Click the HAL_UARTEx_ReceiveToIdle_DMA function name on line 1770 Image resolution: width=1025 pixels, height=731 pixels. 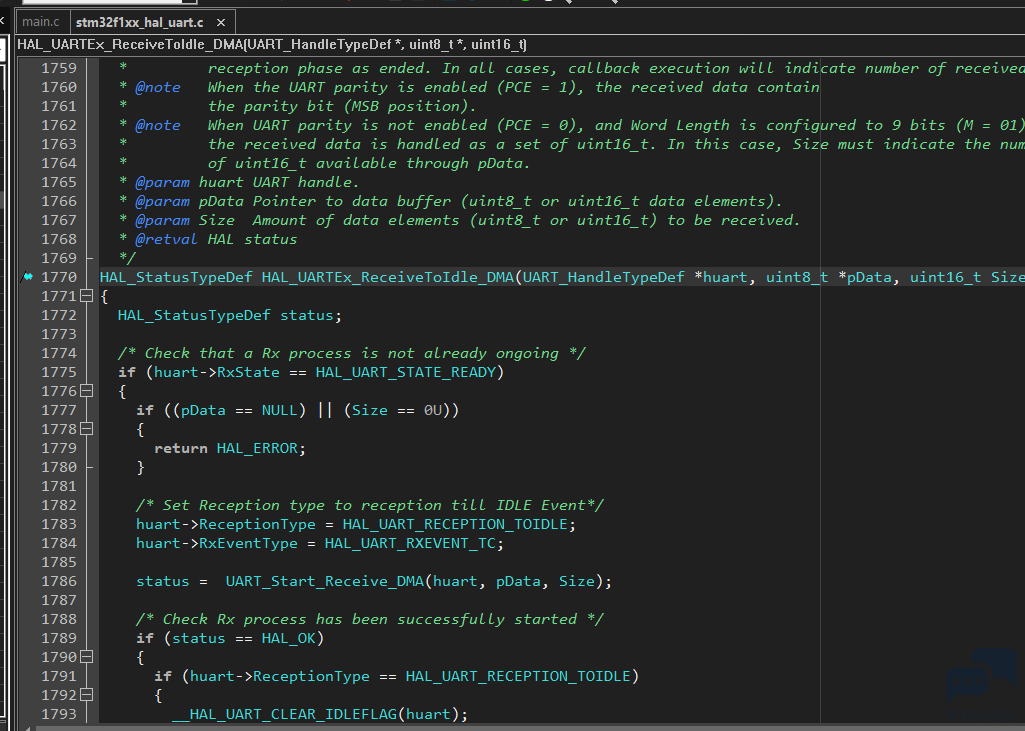tap(387, 277)
